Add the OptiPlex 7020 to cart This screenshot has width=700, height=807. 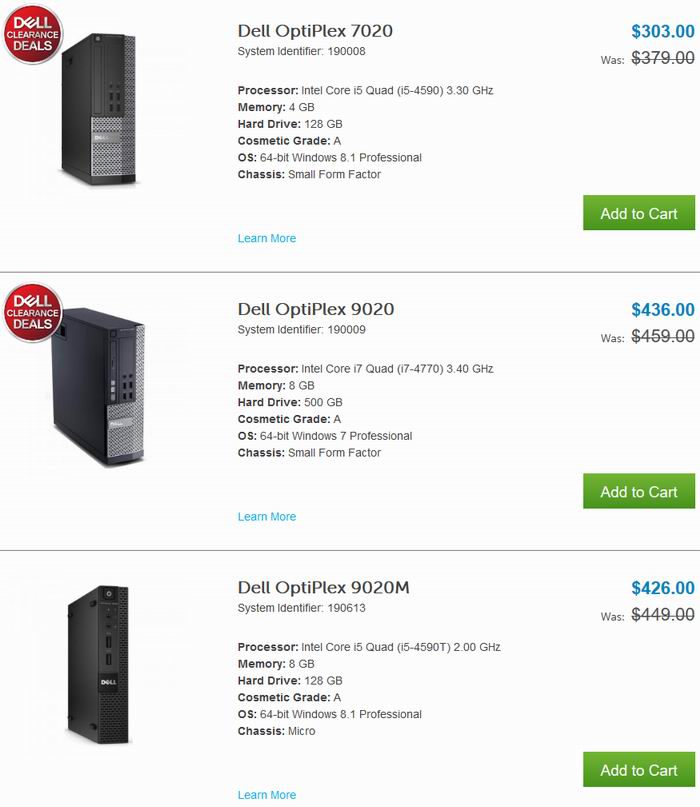pyautogui.click(x=639, y=213)
